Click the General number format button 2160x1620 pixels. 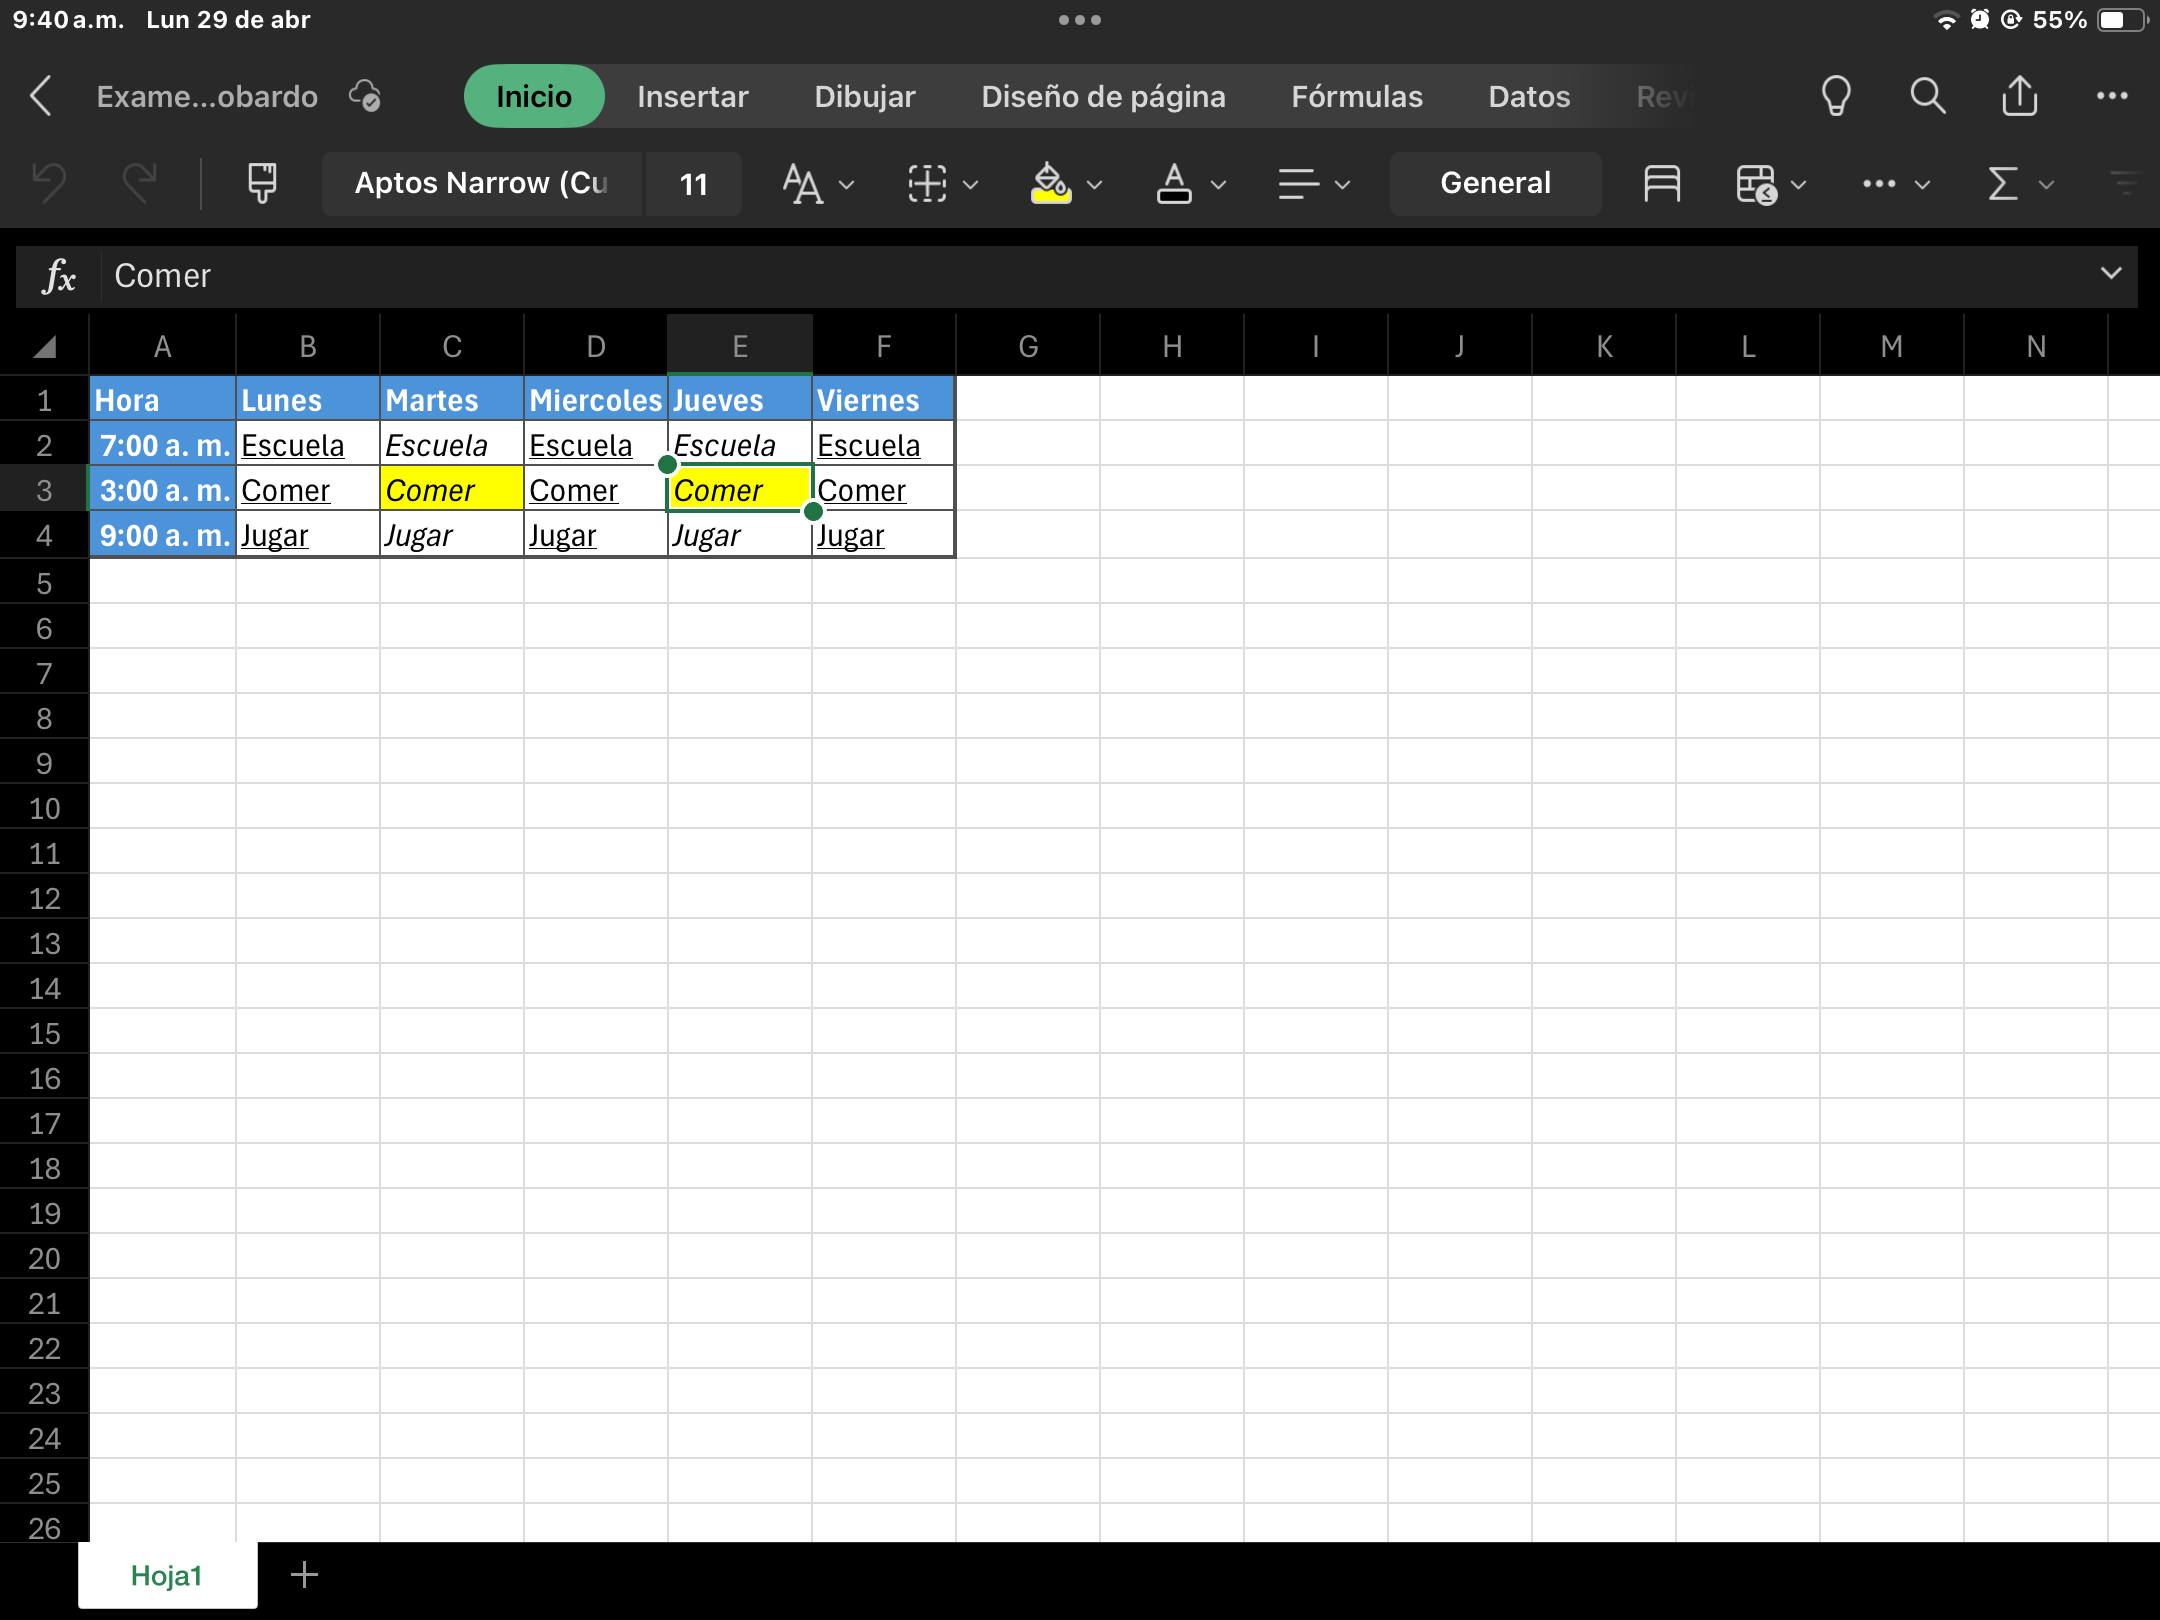1495,183
